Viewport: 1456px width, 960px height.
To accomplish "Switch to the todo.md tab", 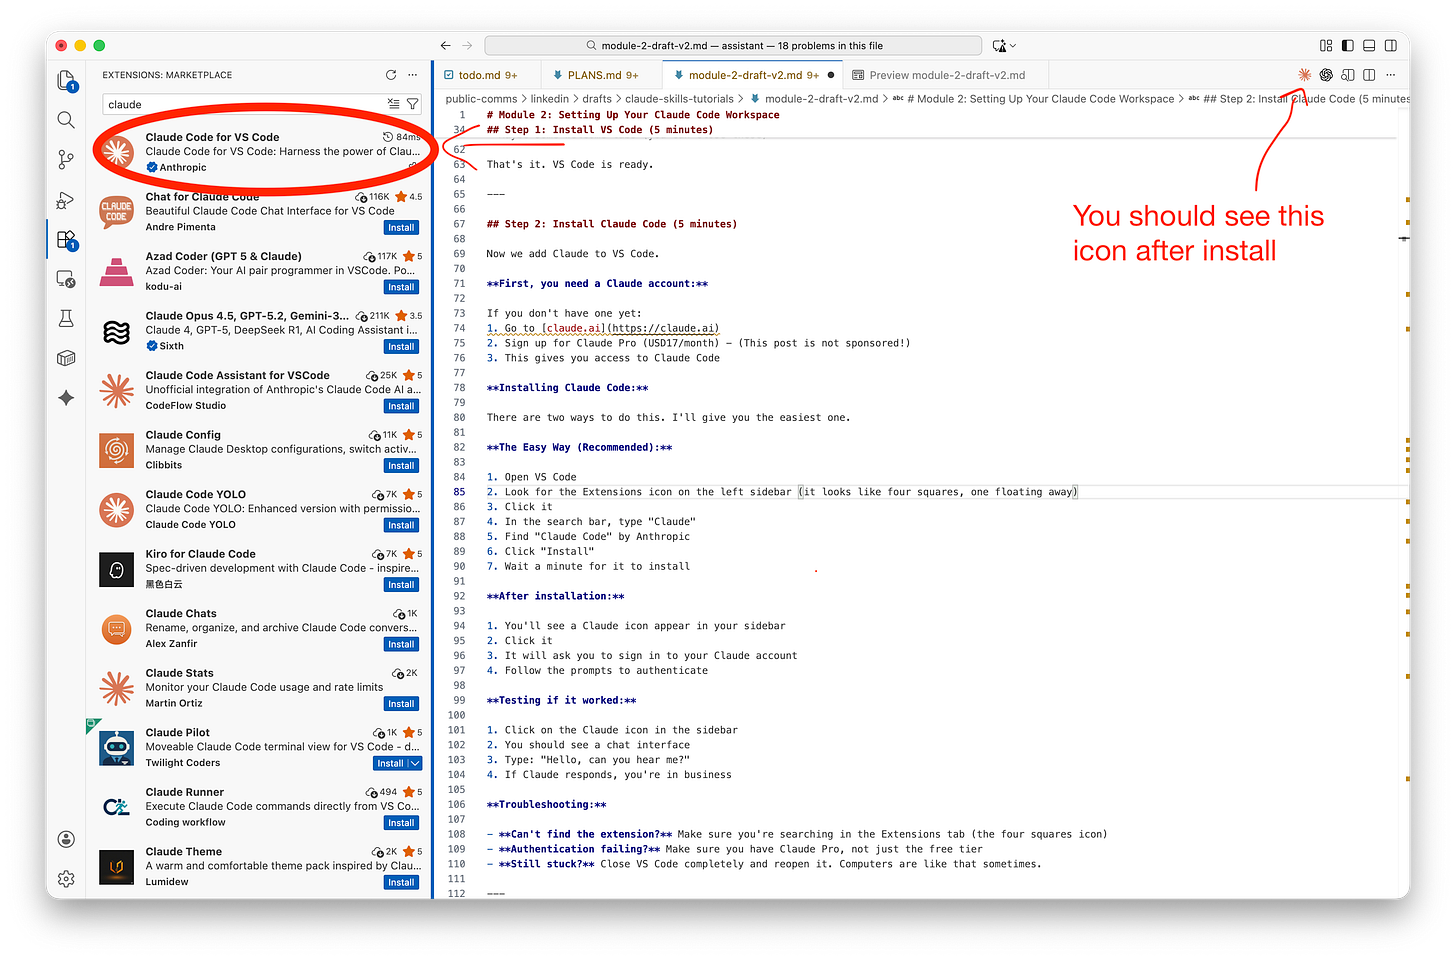I will [487, 75].
